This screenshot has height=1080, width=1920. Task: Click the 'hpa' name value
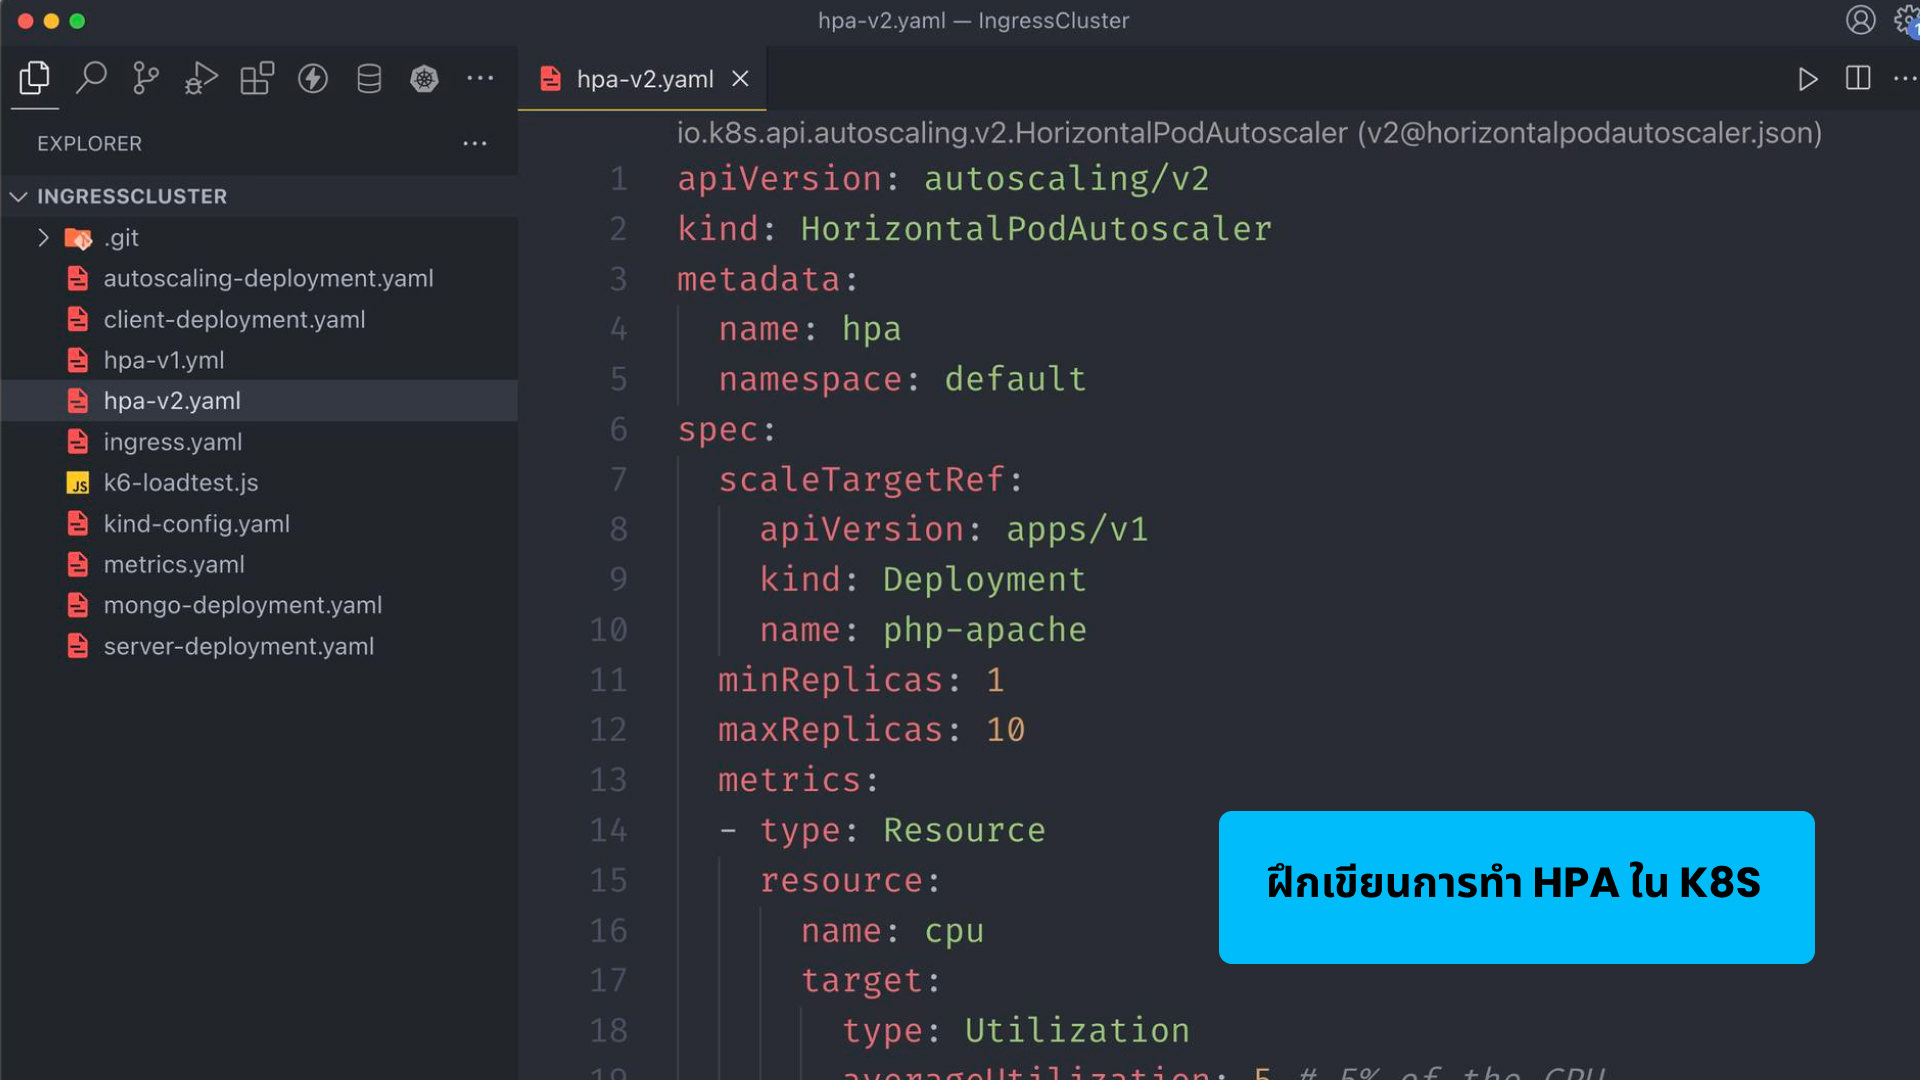point(871,329)
